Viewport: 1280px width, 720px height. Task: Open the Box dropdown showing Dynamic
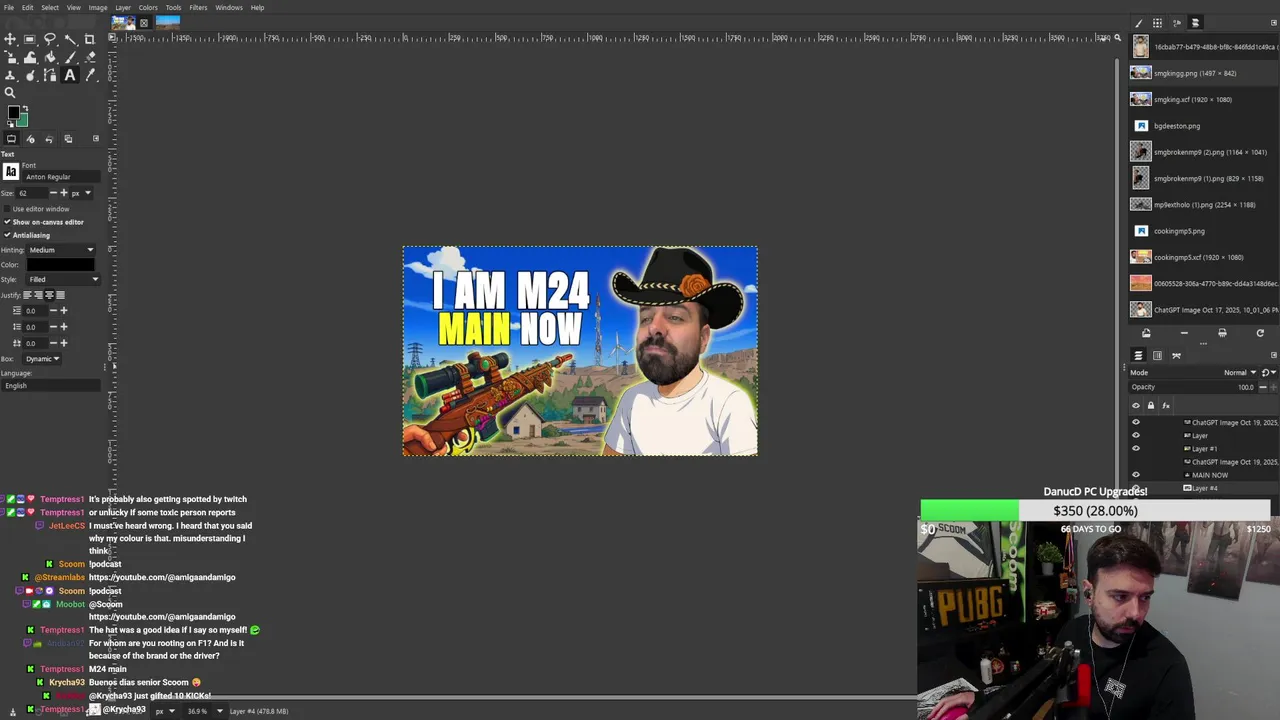[x=43, y=359]
